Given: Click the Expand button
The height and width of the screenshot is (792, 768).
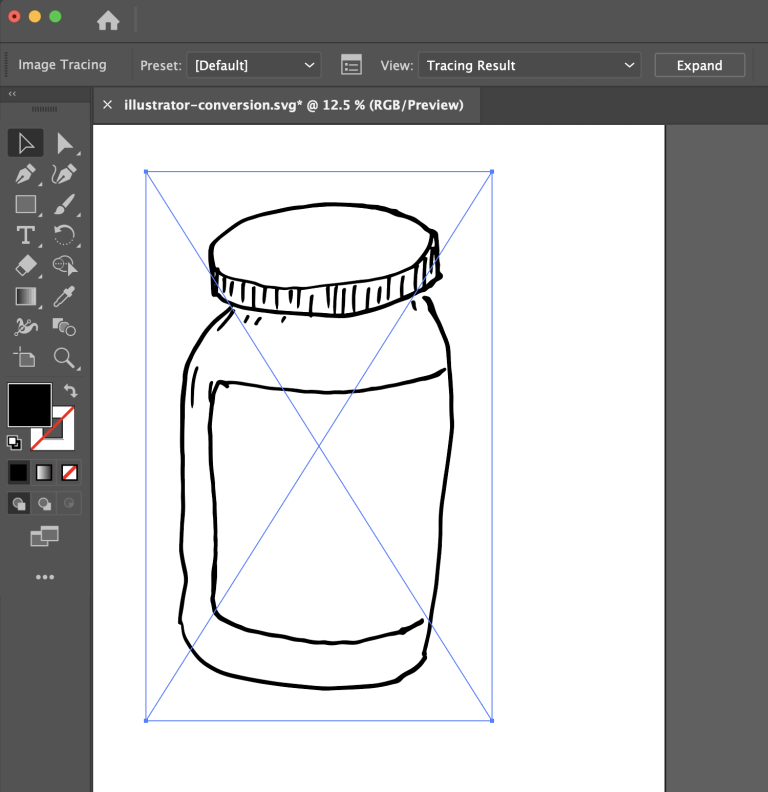Looking at the screenshot, I should click(699, 66).
